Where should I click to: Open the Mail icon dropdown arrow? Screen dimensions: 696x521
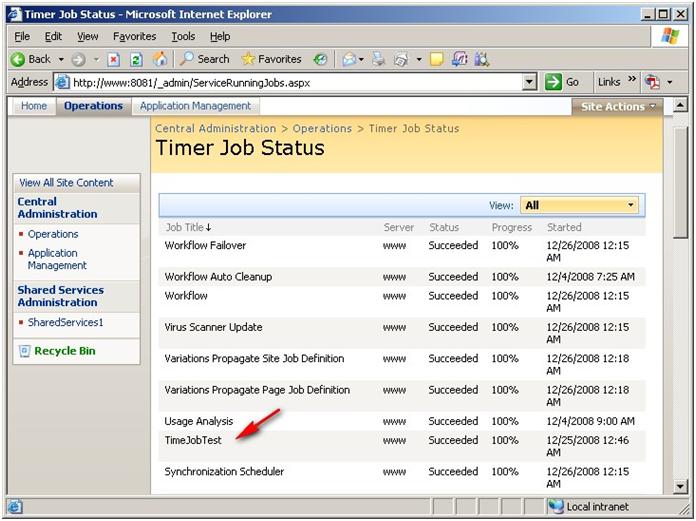362,59
